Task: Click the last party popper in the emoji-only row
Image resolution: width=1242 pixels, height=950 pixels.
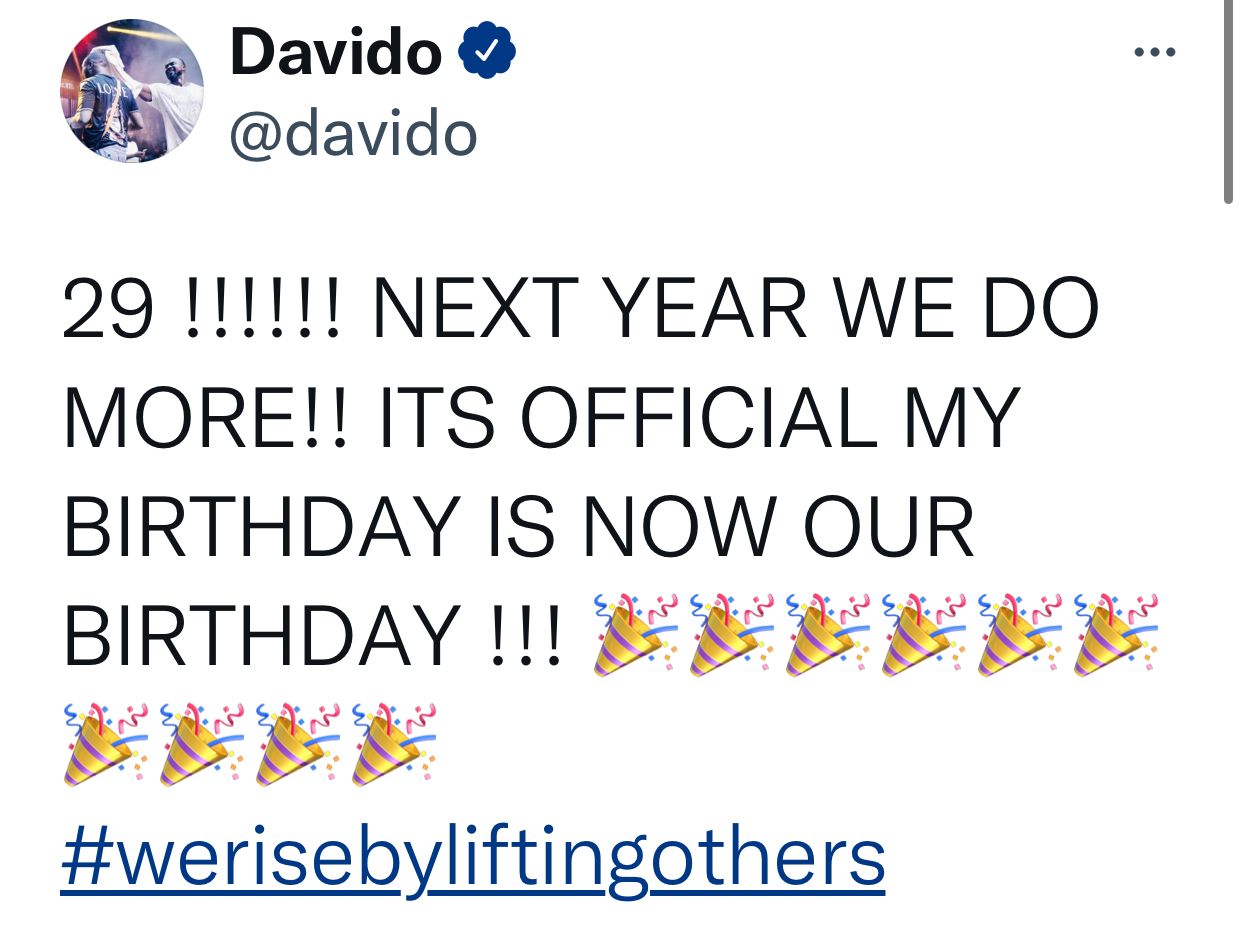Action: (393, 744)
